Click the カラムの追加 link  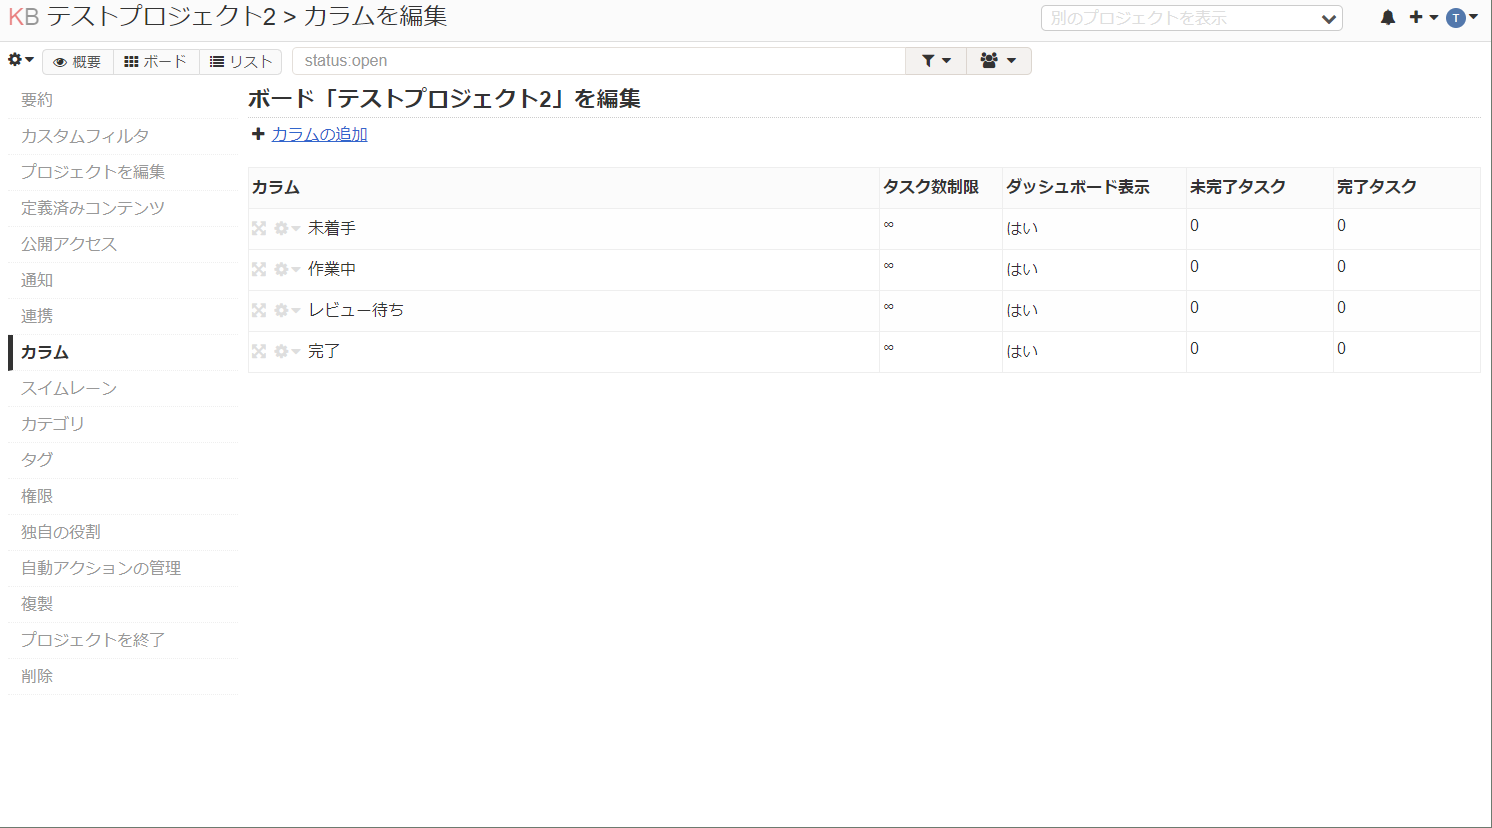317,133
